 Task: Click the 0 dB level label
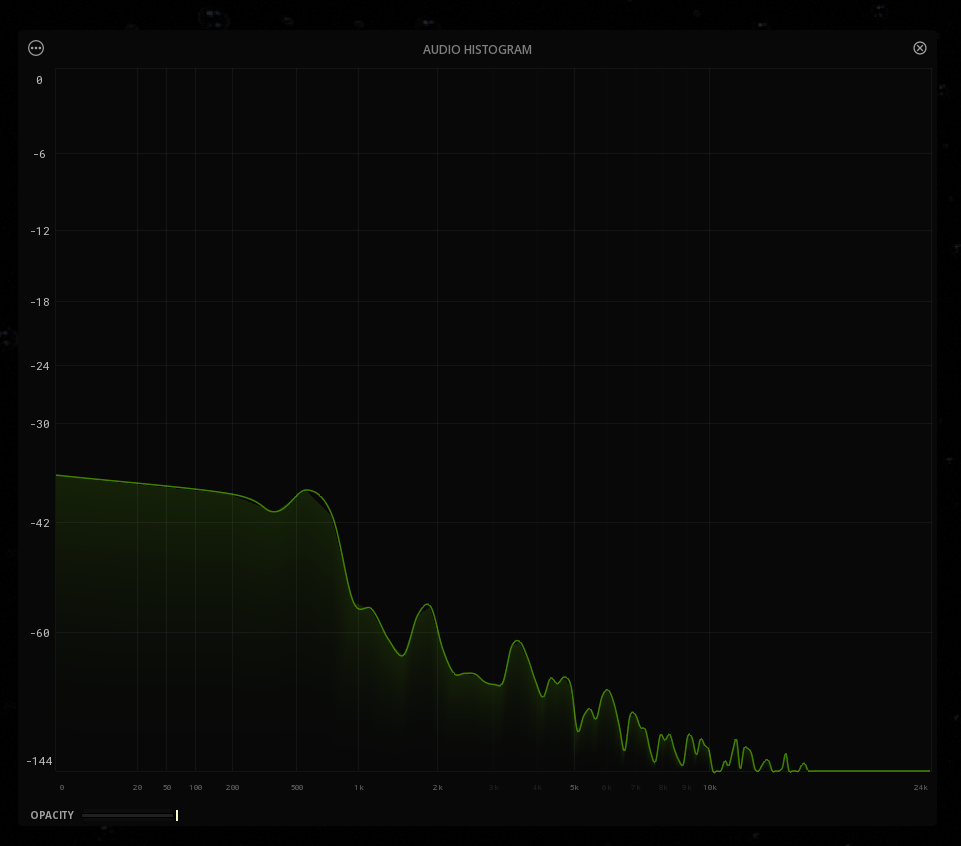tap(40, 80)
